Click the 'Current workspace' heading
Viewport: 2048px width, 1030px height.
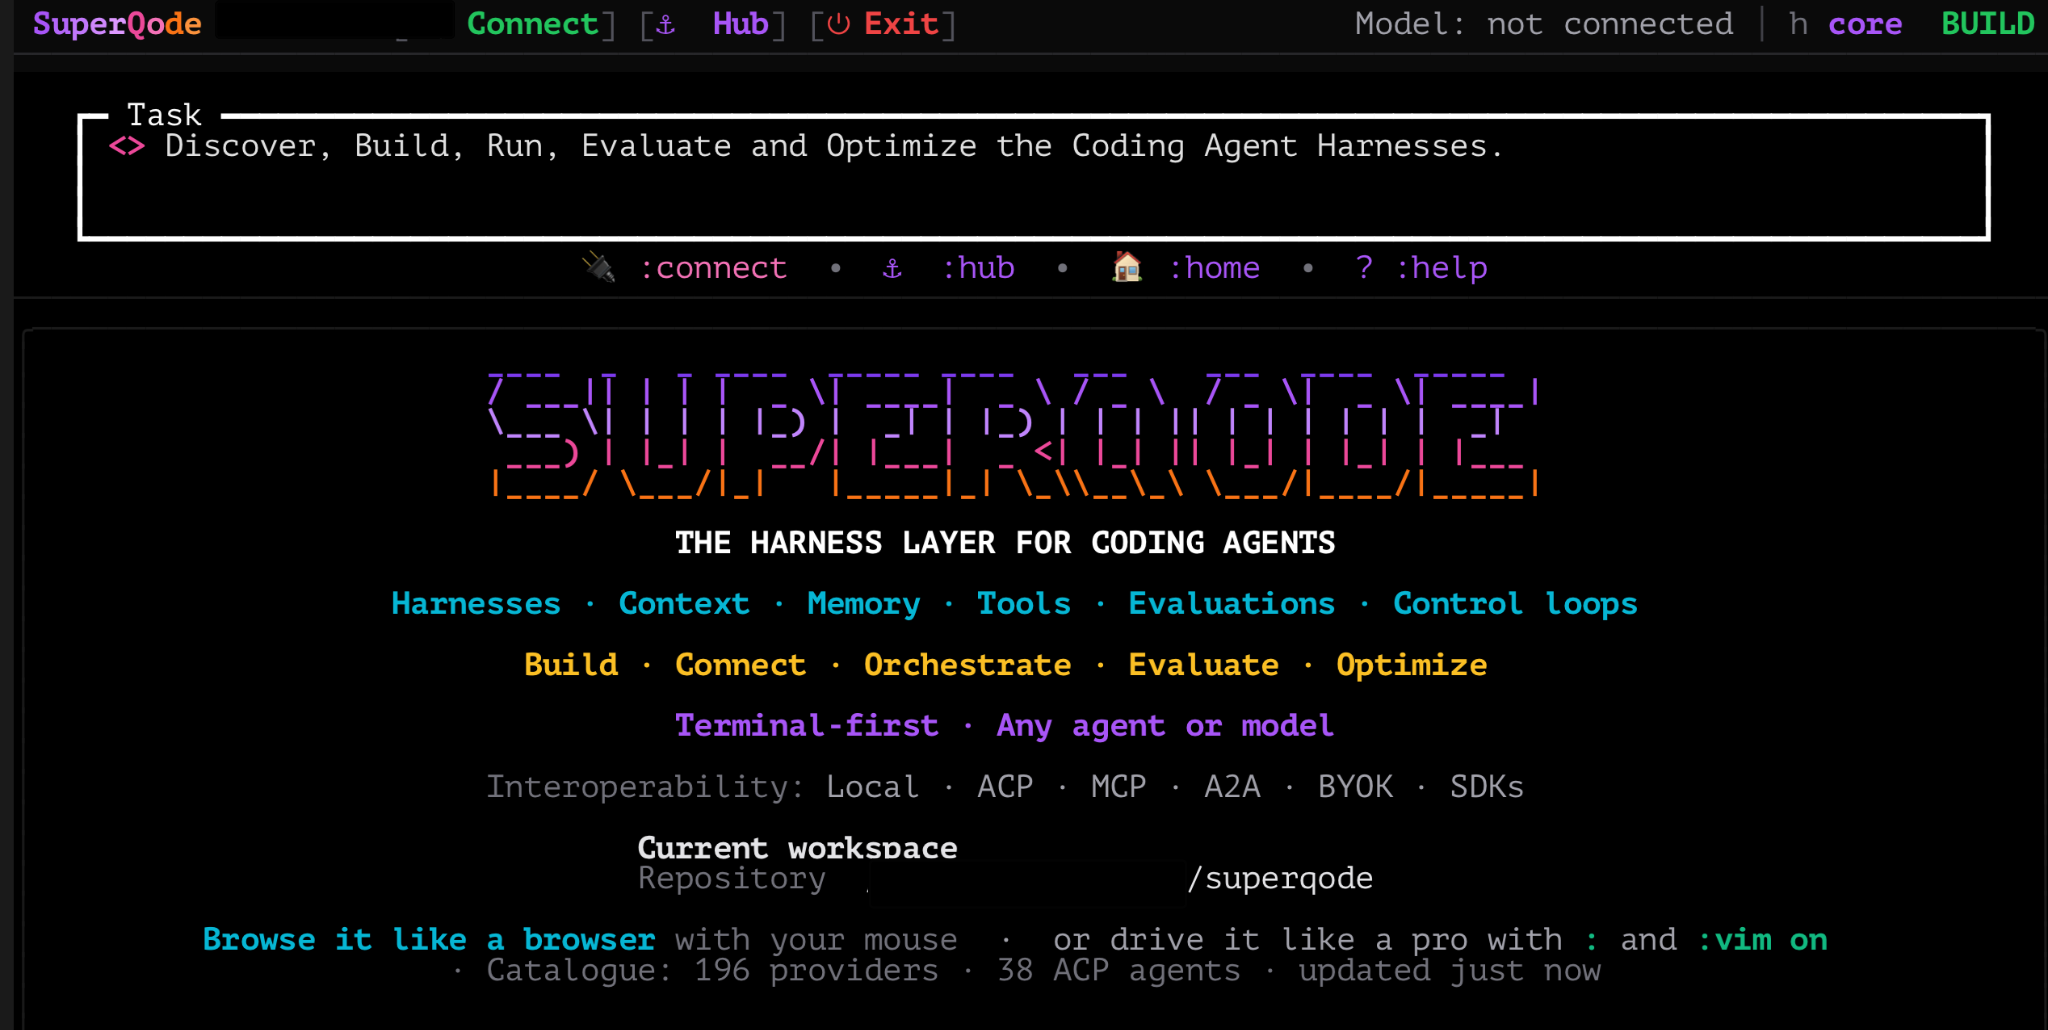(x=797, y=847)
